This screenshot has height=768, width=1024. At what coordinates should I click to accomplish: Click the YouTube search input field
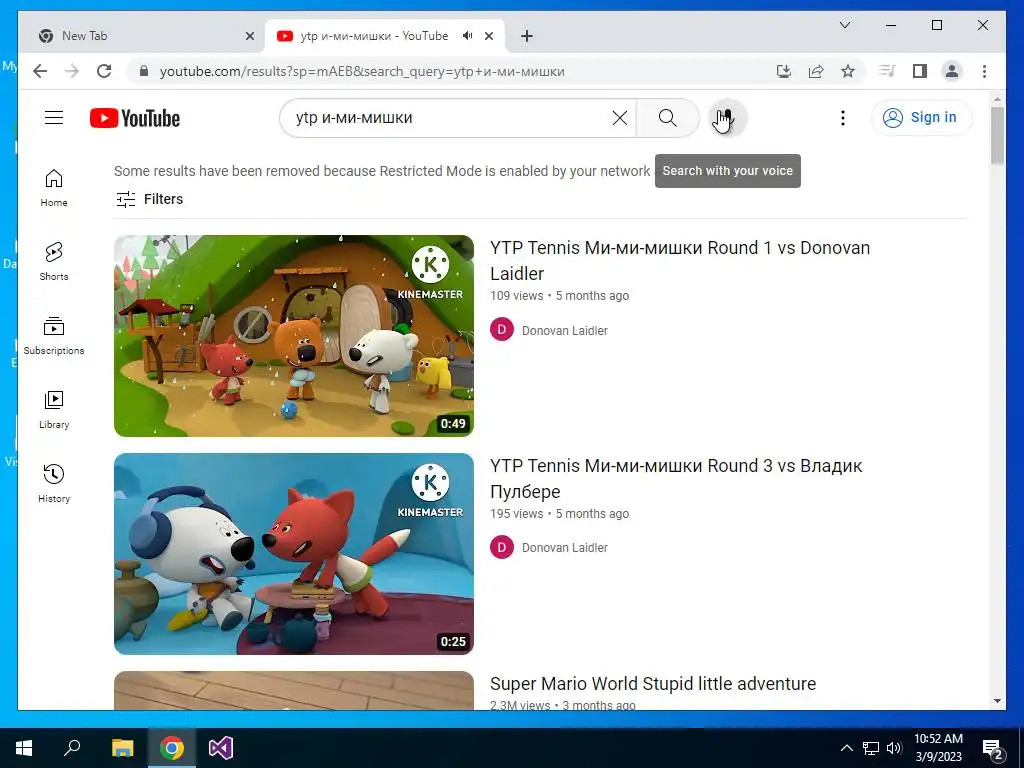[x=451, y=118]
